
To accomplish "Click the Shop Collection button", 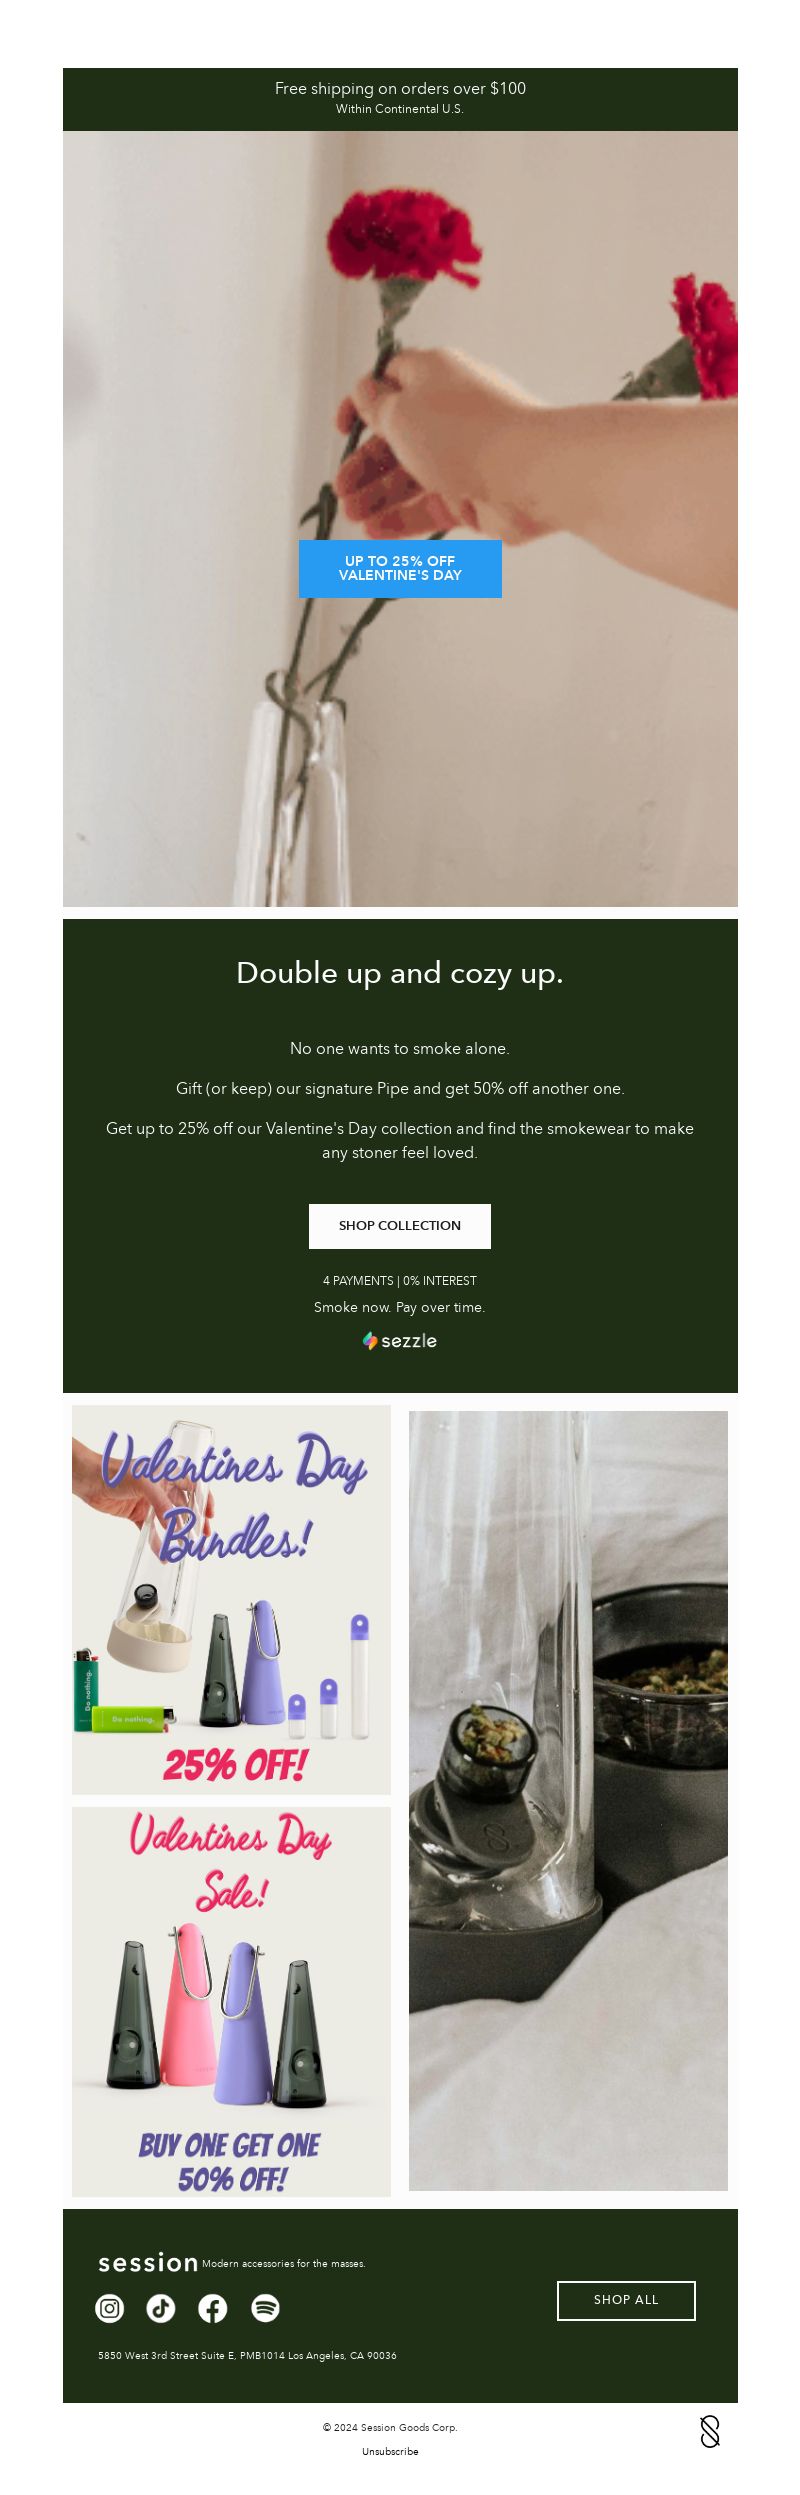I will [x=400, y=1226].
